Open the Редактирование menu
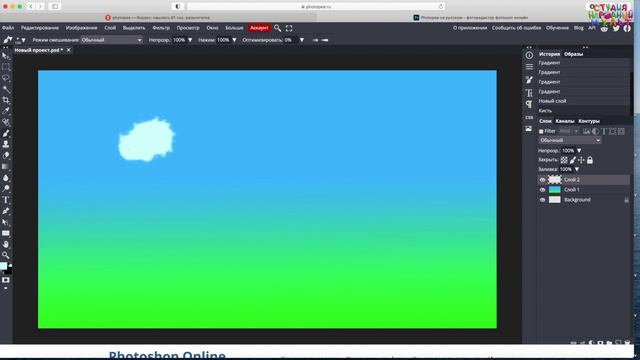The height and width of the screenshot is (360, 640). click(40, 28)
